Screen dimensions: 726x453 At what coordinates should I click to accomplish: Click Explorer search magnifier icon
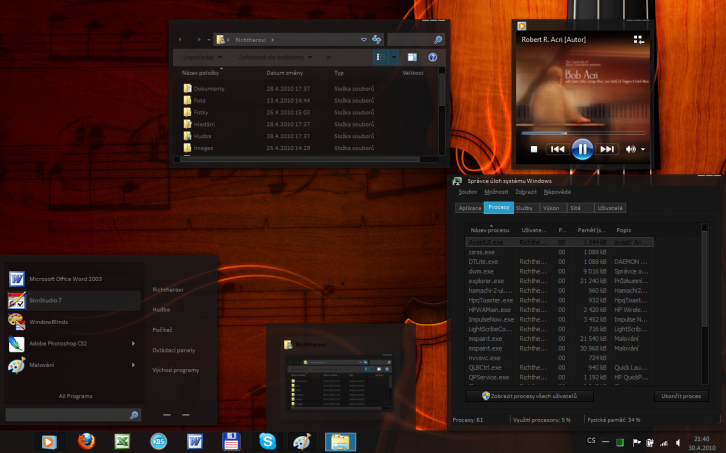(x=438, y=40)
